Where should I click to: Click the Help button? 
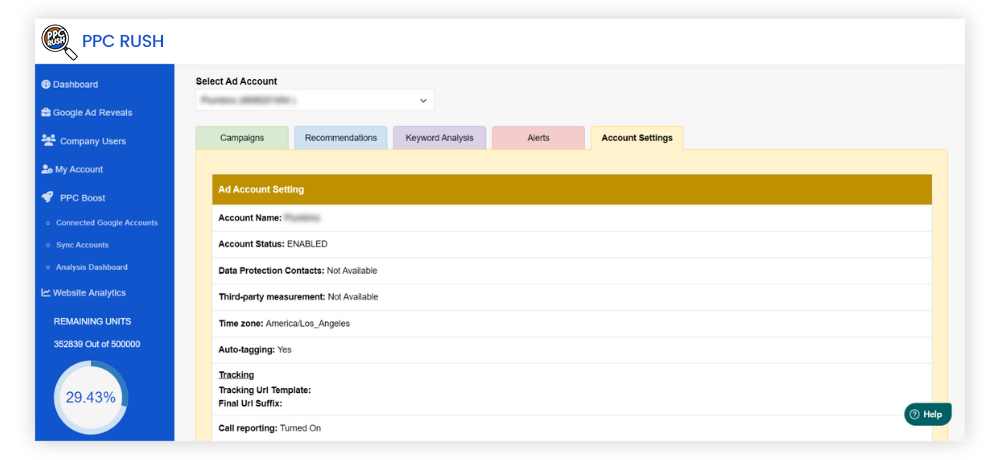(928, 414)
